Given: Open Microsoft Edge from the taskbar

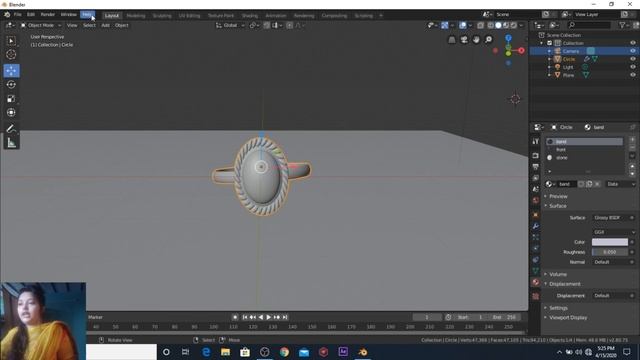Looking at the screenshot, I should 206,352.
